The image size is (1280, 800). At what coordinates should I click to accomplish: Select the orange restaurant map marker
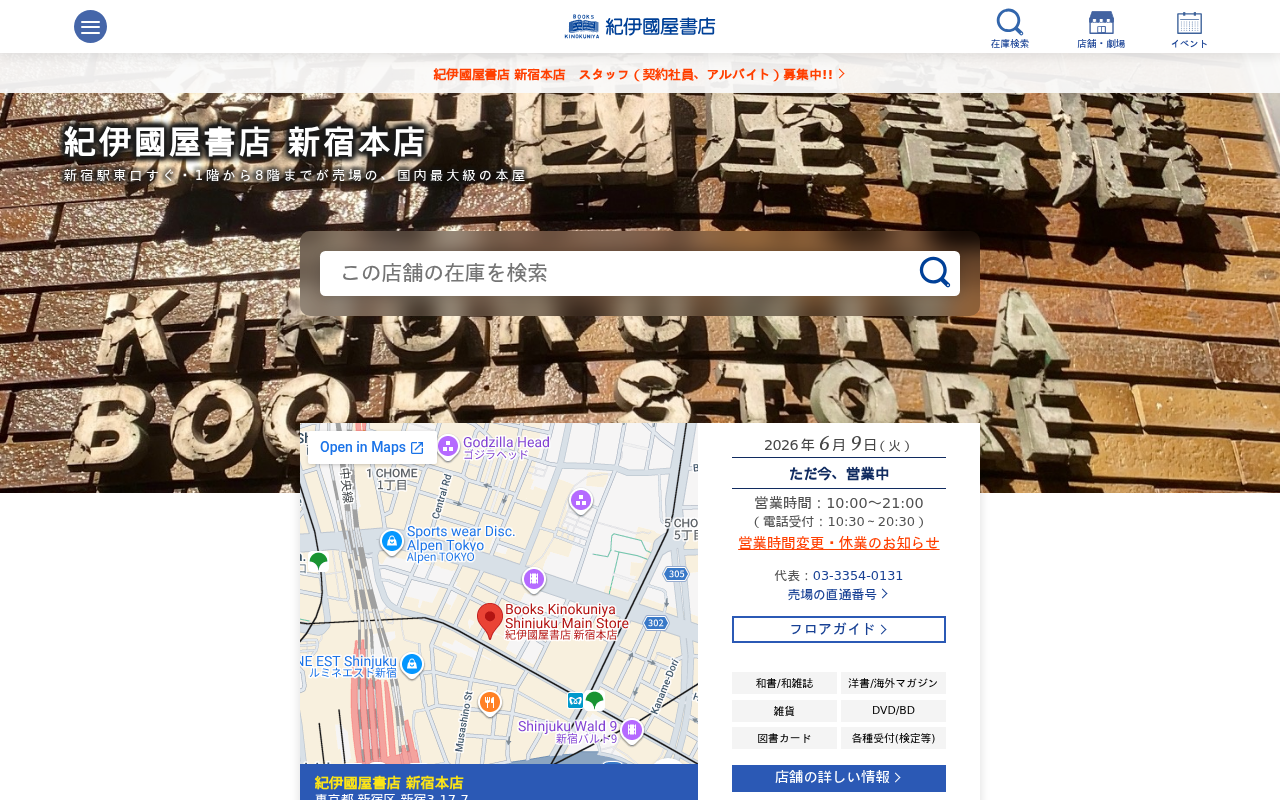coord(489,703)
